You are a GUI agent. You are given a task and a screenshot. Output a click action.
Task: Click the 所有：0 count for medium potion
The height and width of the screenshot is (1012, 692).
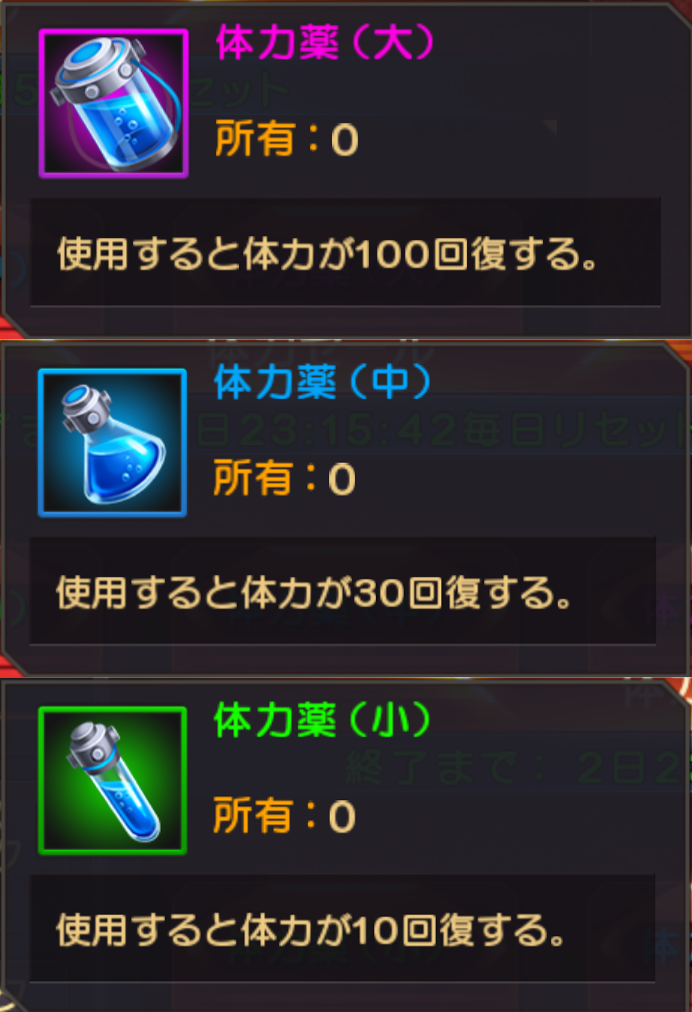285,478
